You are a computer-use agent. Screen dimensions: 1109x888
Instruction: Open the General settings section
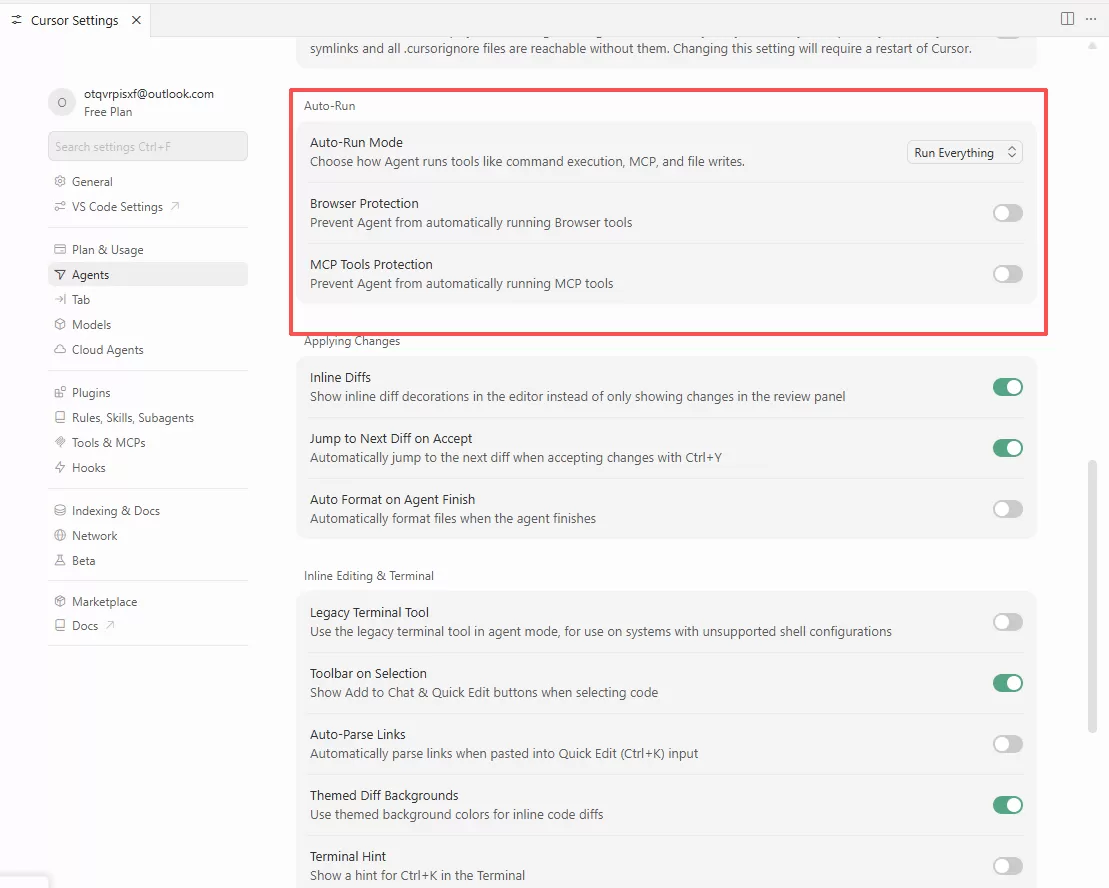pyautogui.click(x=148, y=182)
